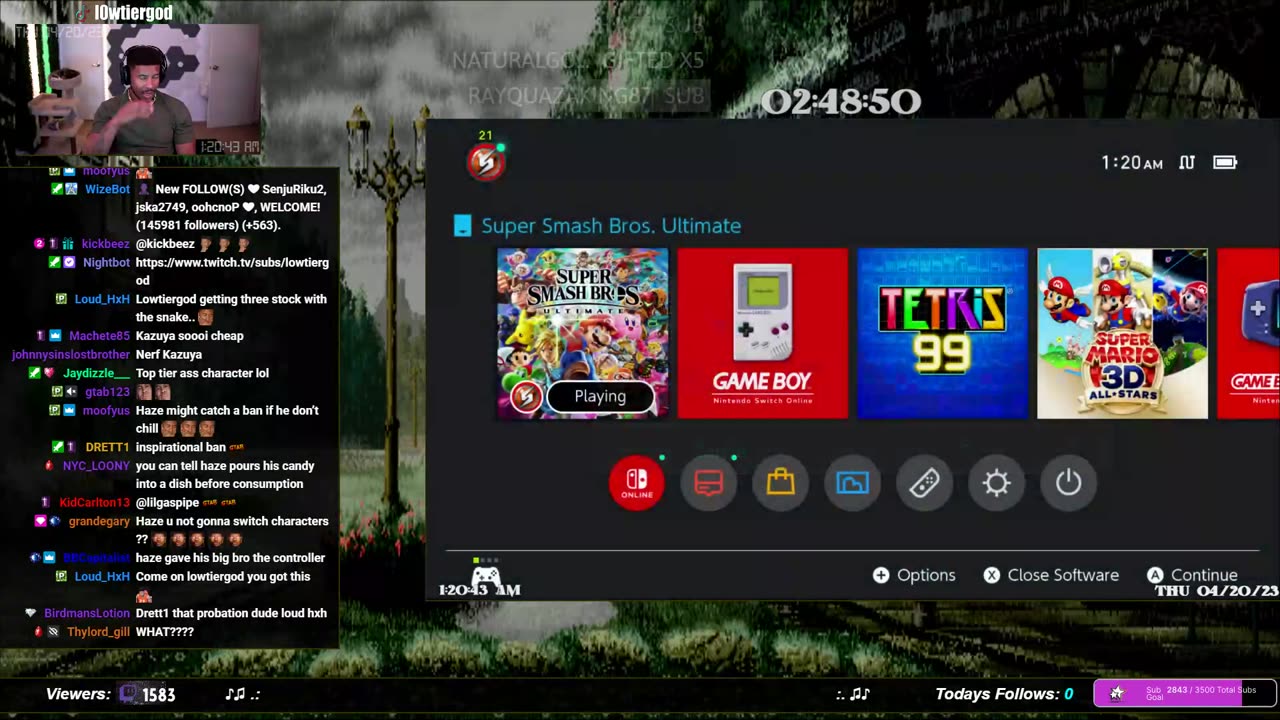Open the user profile icon on Switch home
This screenshot has height=720, width=1280.
[486, 161]
